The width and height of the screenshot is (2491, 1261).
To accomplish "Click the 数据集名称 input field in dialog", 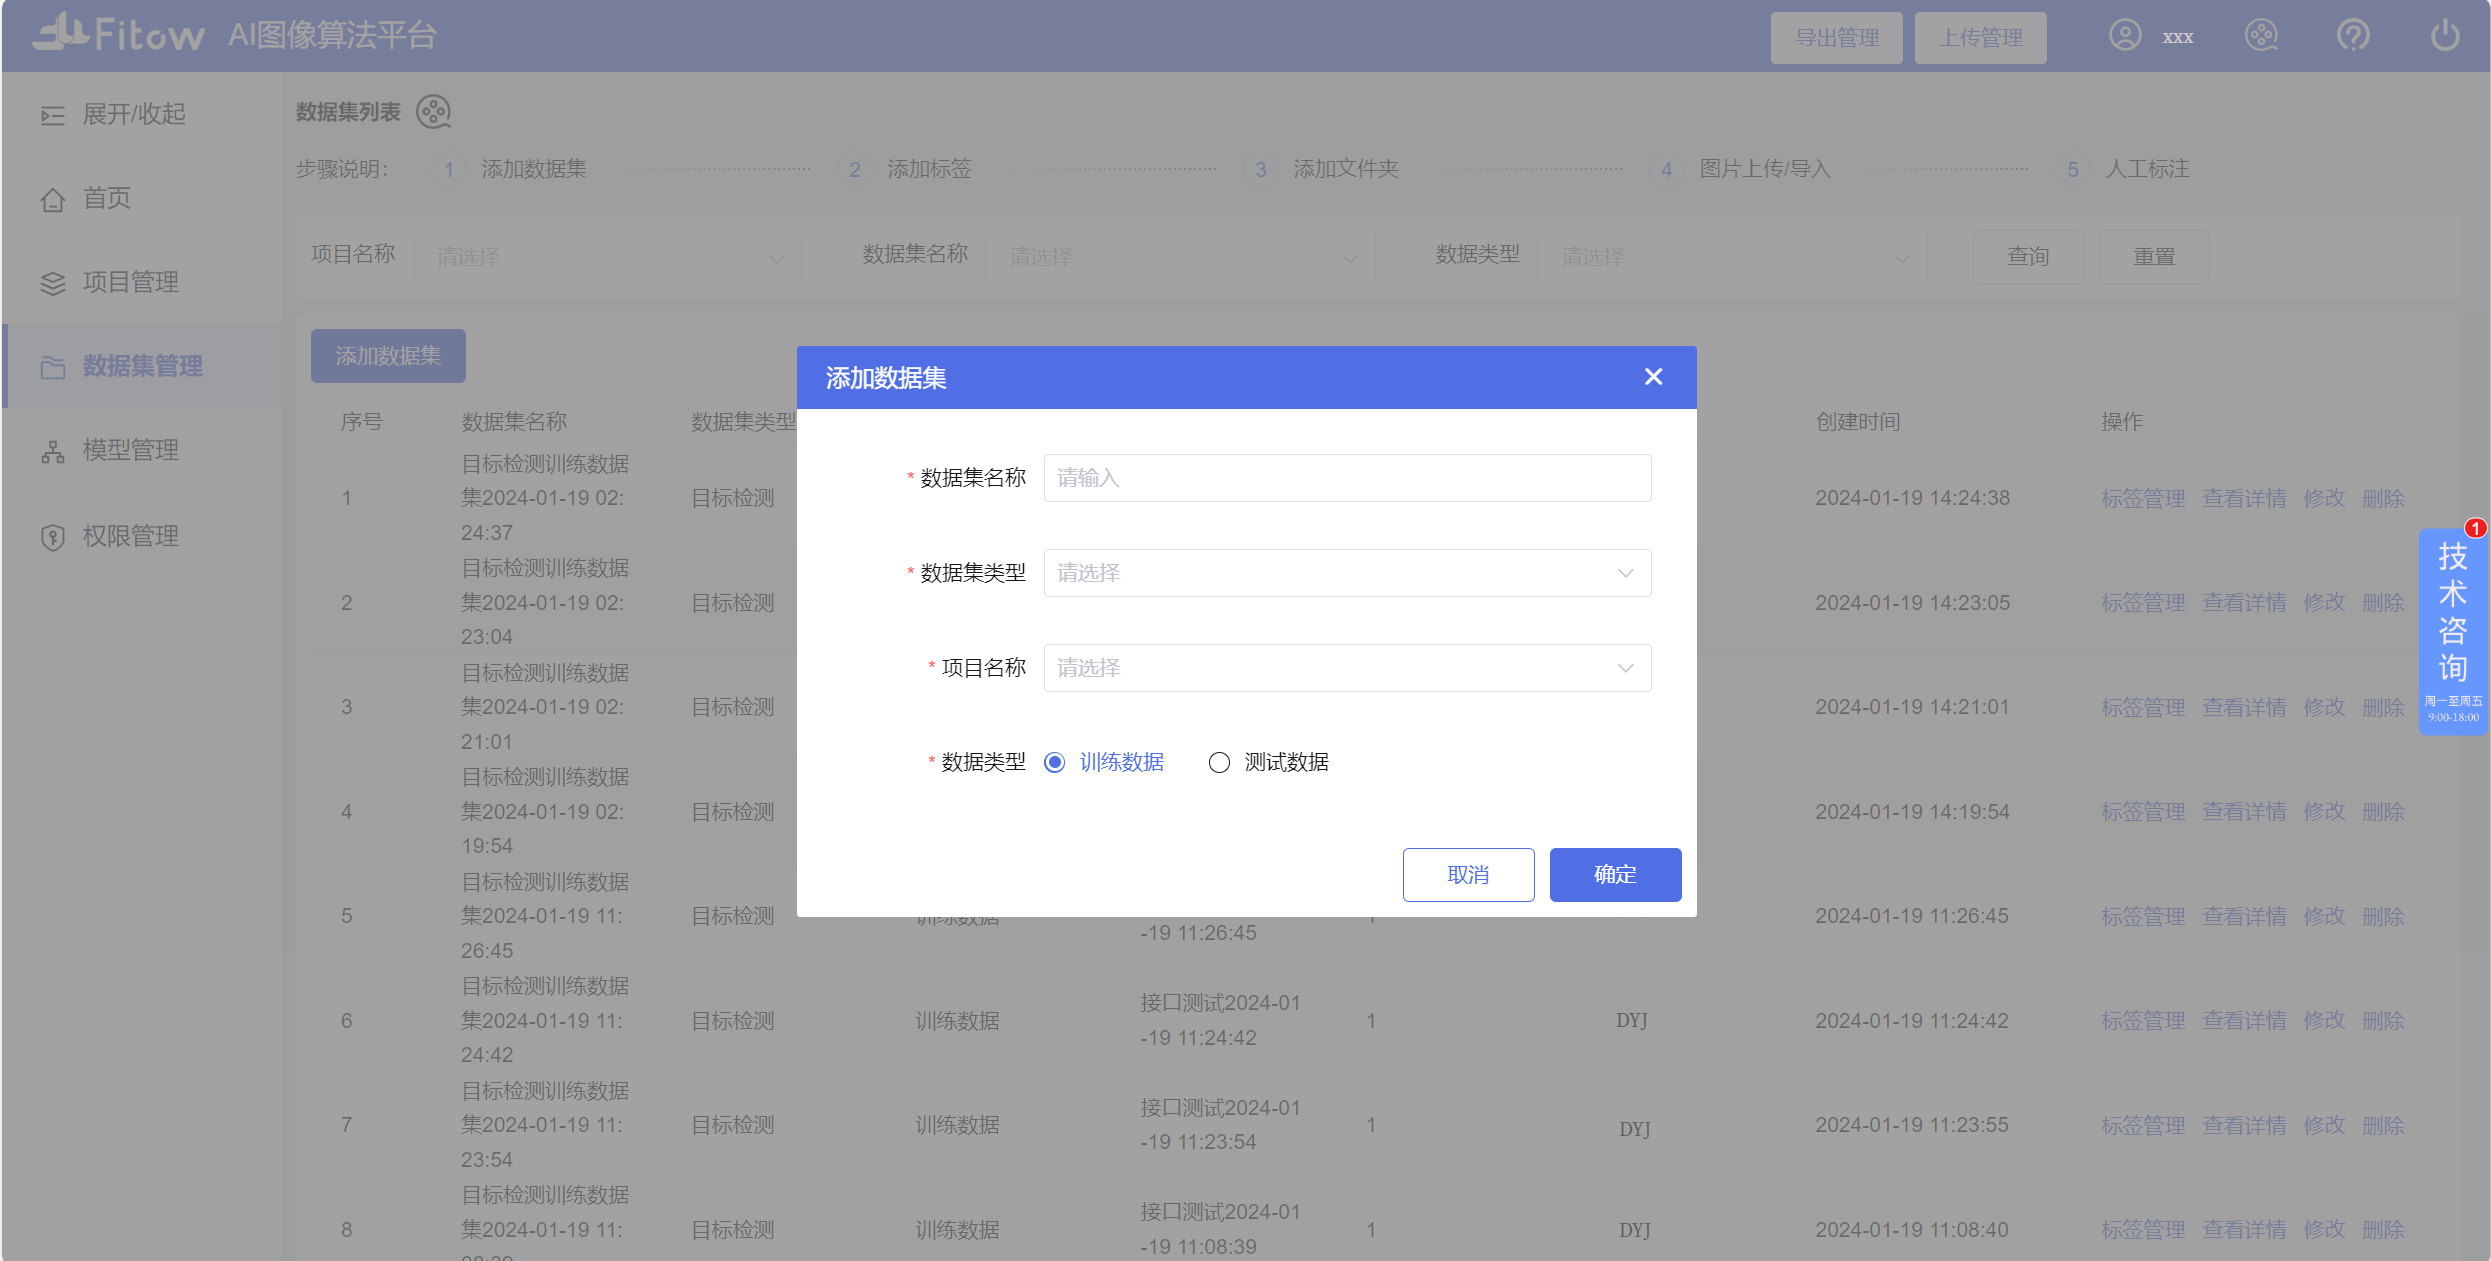I will click(1347, 478).
